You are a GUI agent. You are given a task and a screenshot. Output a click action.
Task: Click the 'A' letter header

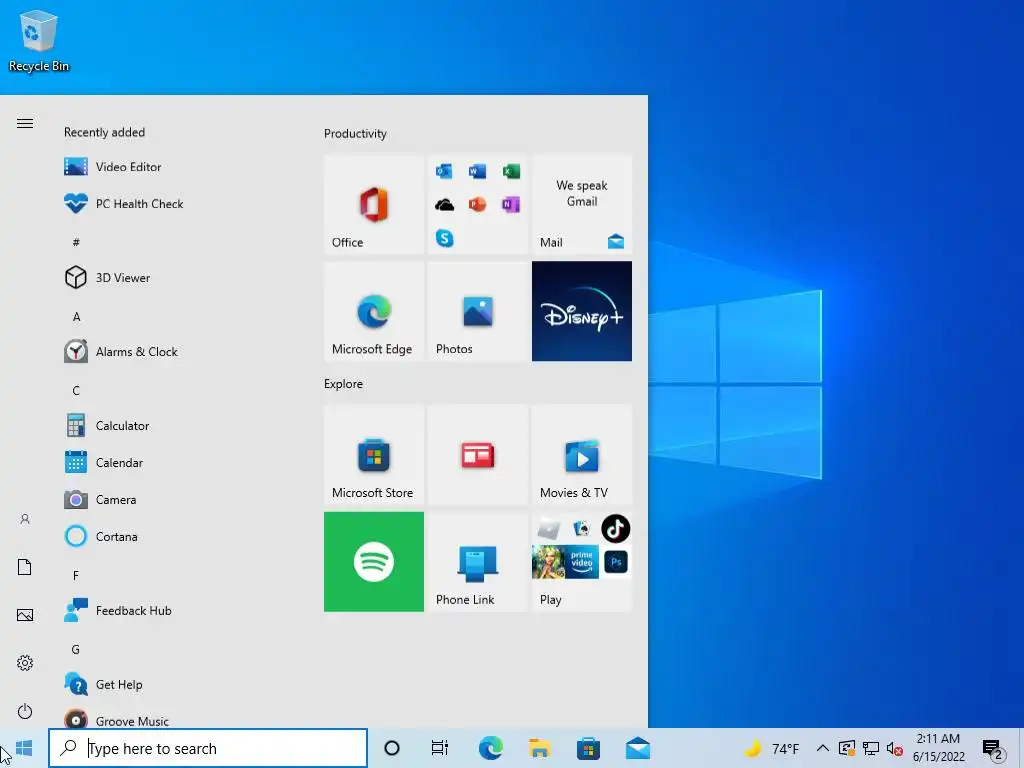coord(76,317)
